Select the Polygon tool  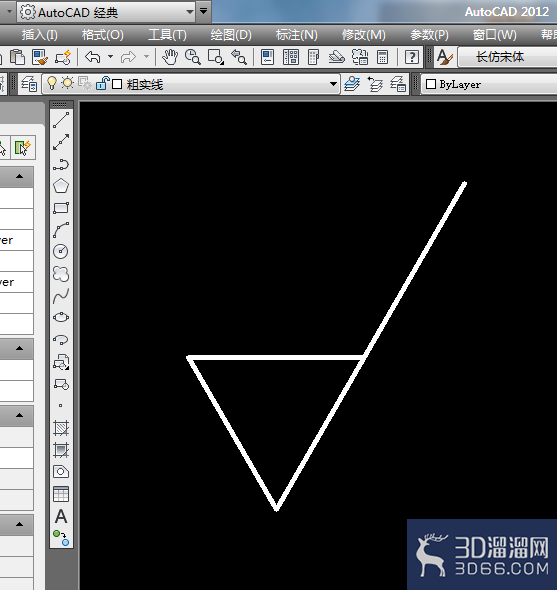(61, 186)
